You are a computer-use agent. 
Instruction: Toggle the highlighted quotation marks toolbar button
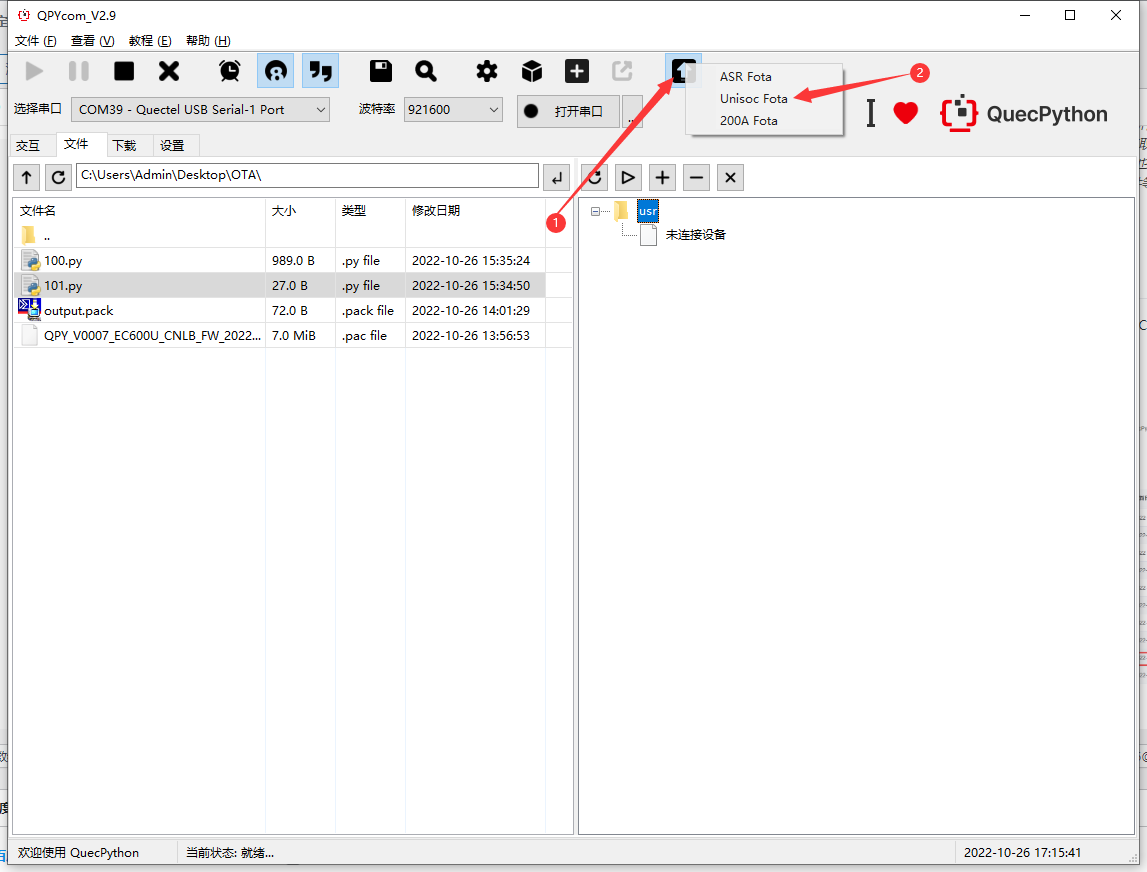[x=320, y=71]
